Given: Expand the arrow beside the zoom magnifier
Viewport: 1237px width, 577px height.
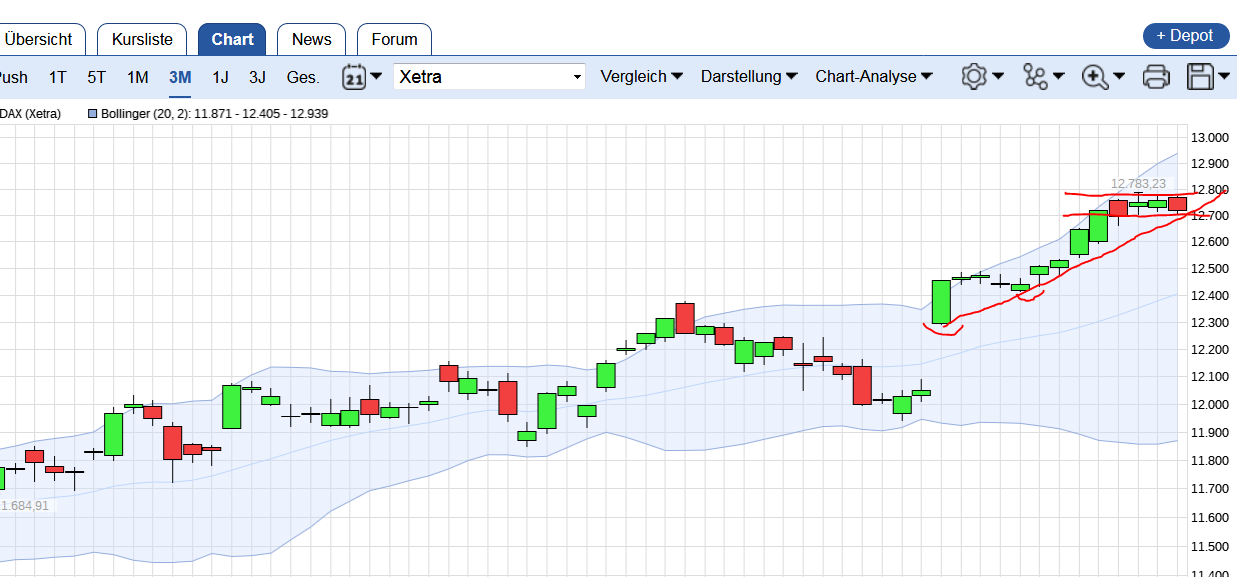Looking at the screenshot, I should point(1119,77).
